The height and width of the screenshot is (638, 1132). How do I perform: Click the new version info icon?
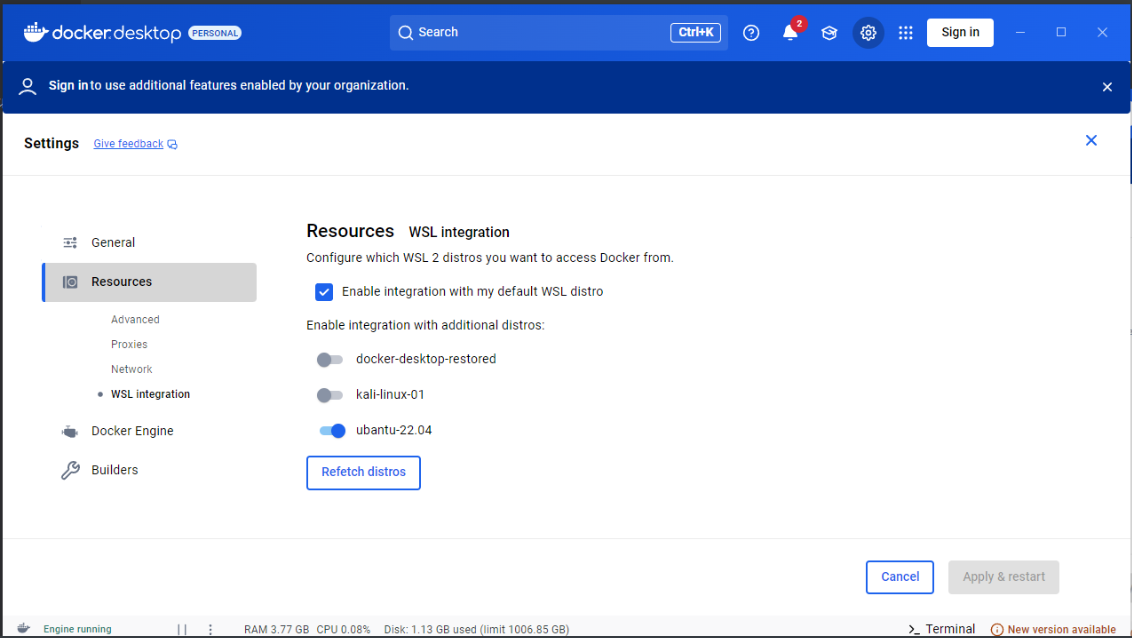(996, 629)
